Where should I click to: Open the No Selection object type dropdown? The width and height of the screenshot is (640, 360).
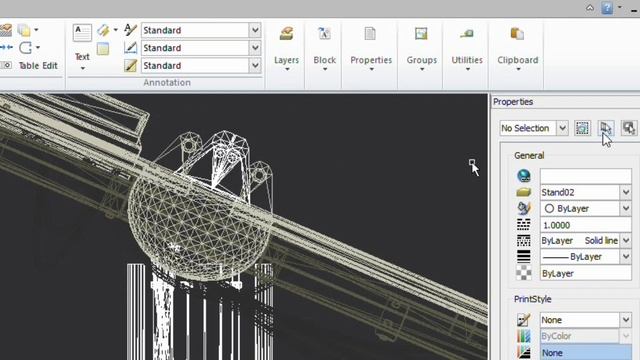(562, 128)
